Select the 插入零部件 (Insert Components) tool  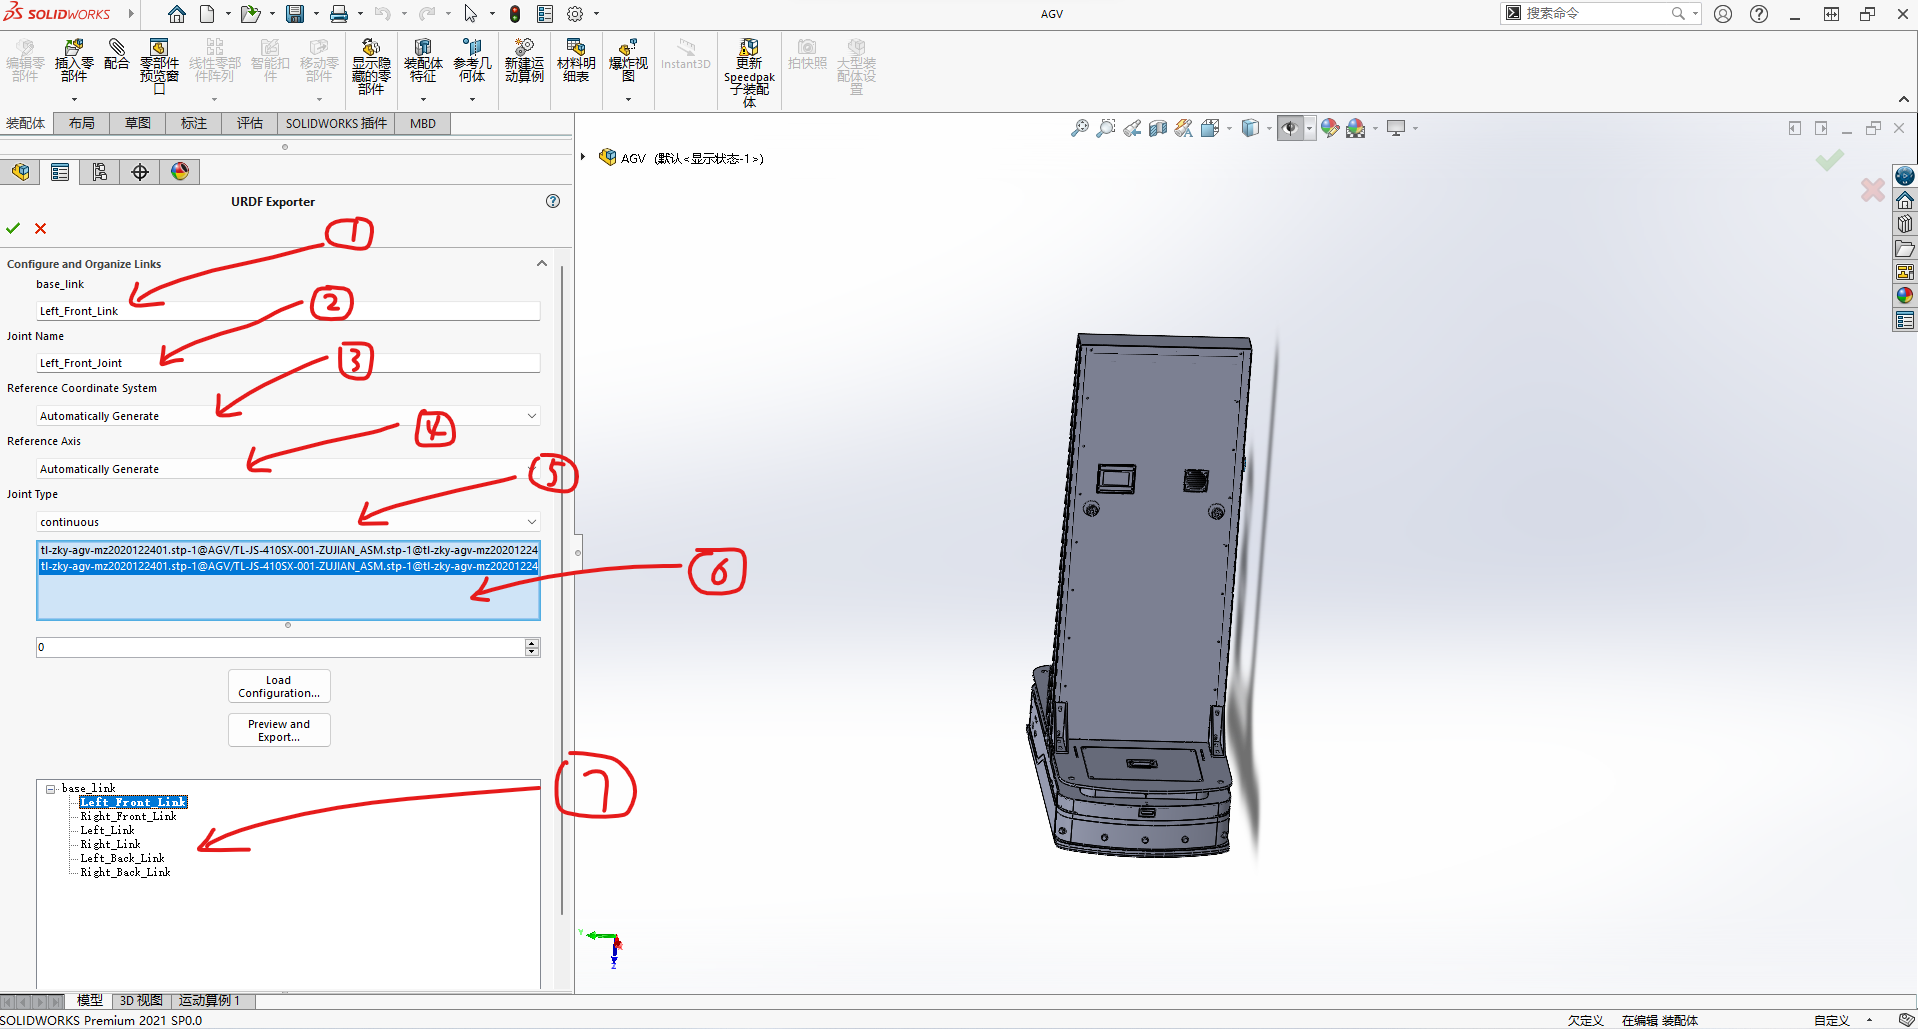pos(73,62)
